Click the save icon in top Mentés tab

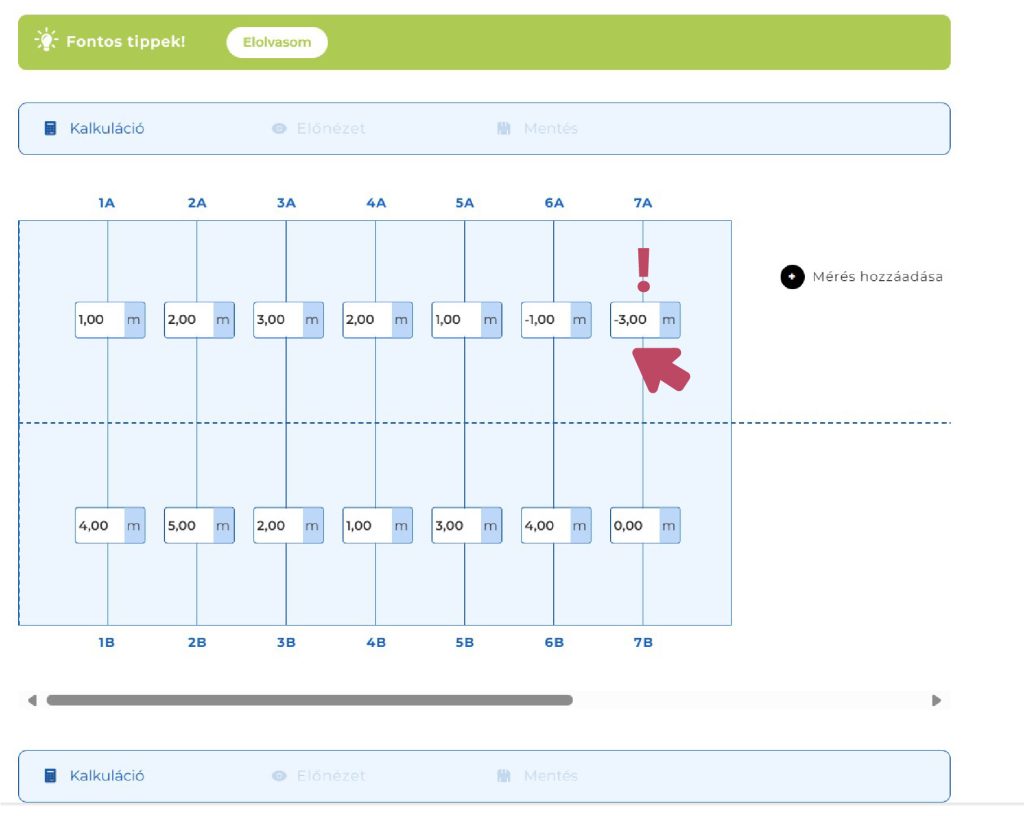[504, 129]
